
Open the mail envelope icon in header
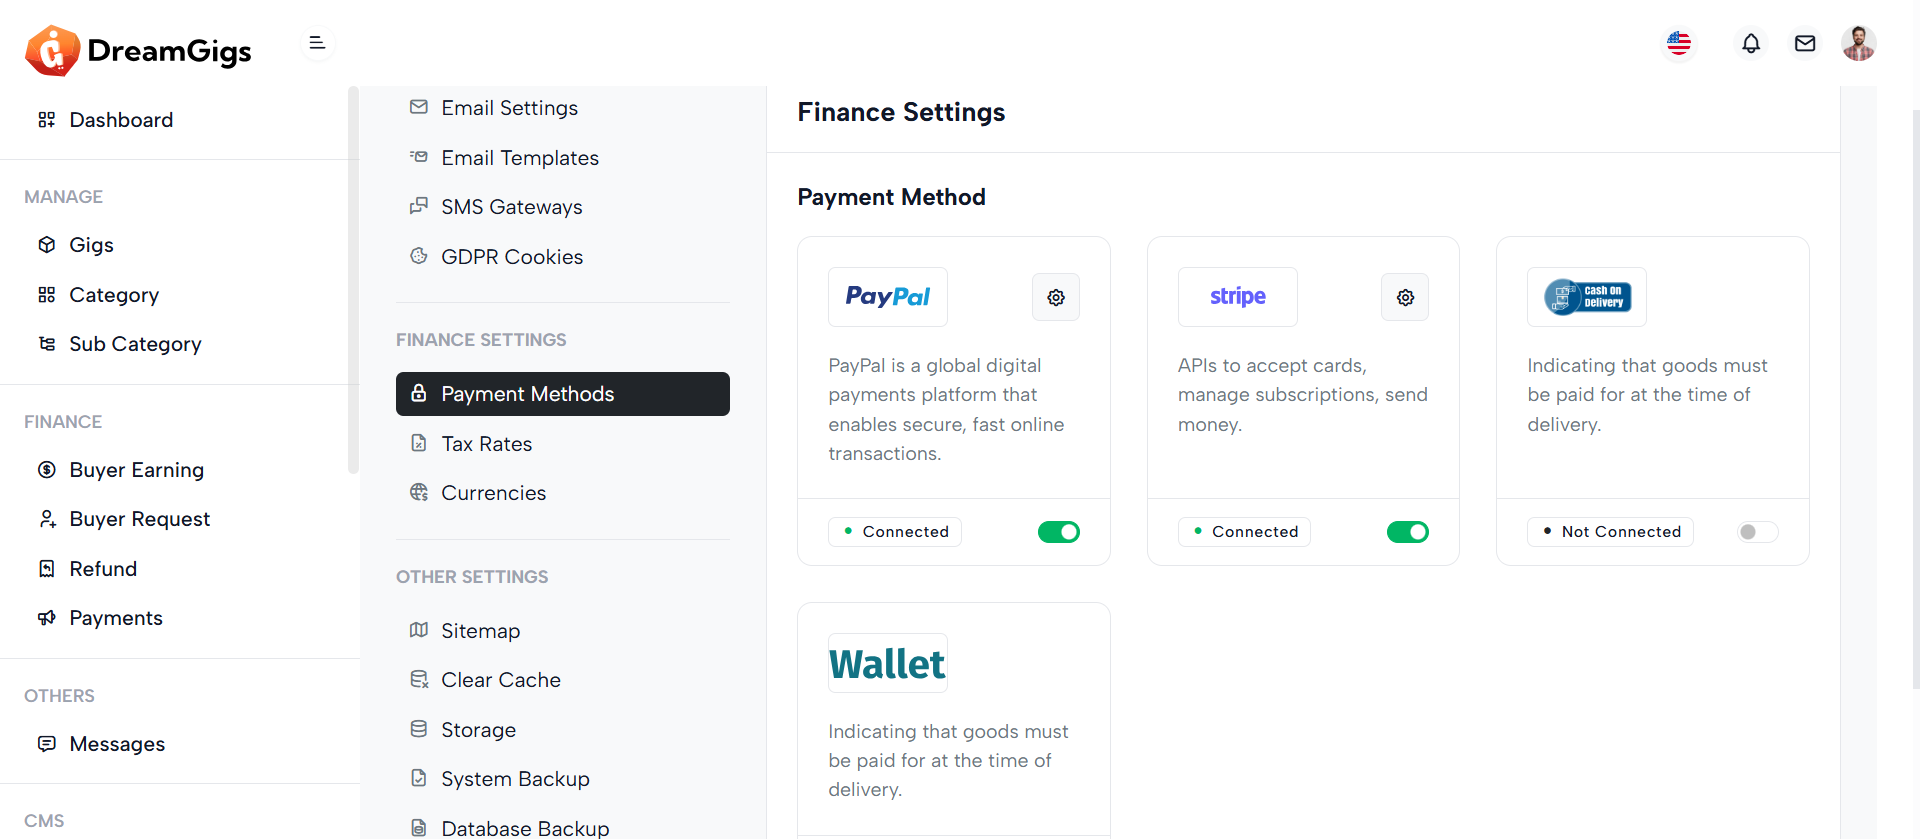click(x=1805, y=43)
